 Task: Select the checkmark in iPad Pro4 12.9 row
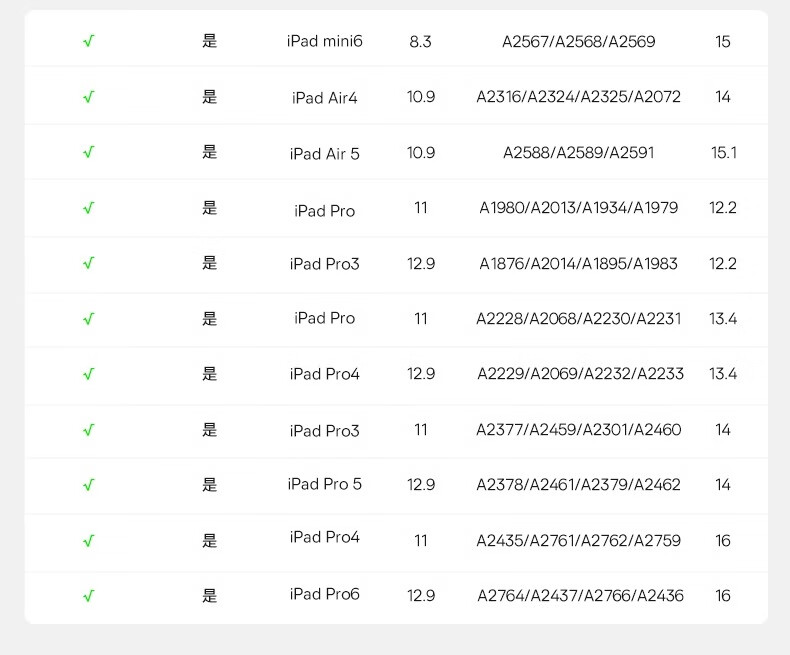[89, 374]
